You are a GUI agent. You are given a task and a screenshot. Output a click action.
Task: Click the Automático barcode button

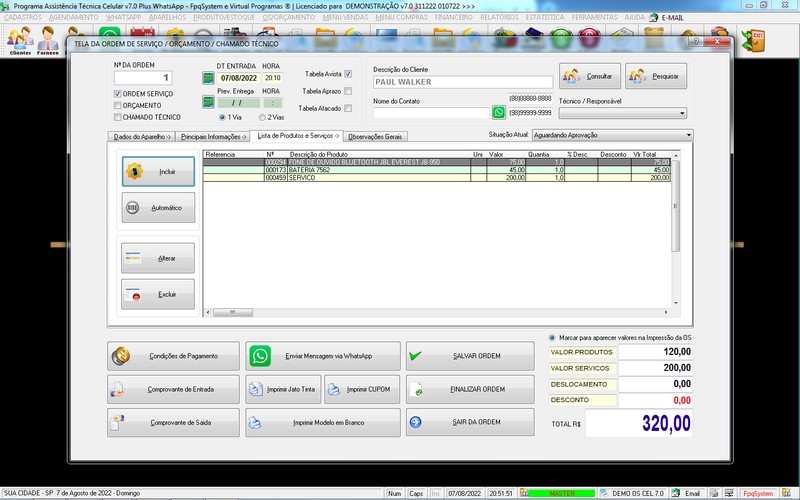pos(158,208)
